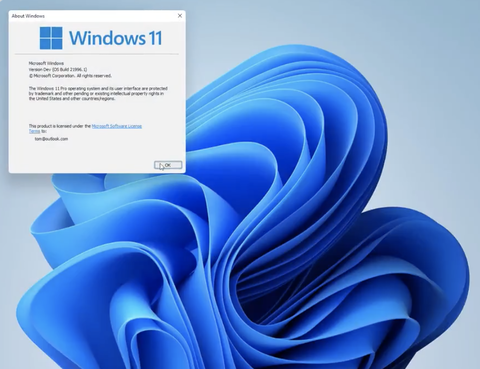Click the Microsoft Corporation copyright line
Image resolution: width=480 pixels, height=369 pixels.
[x=70, y=76]
